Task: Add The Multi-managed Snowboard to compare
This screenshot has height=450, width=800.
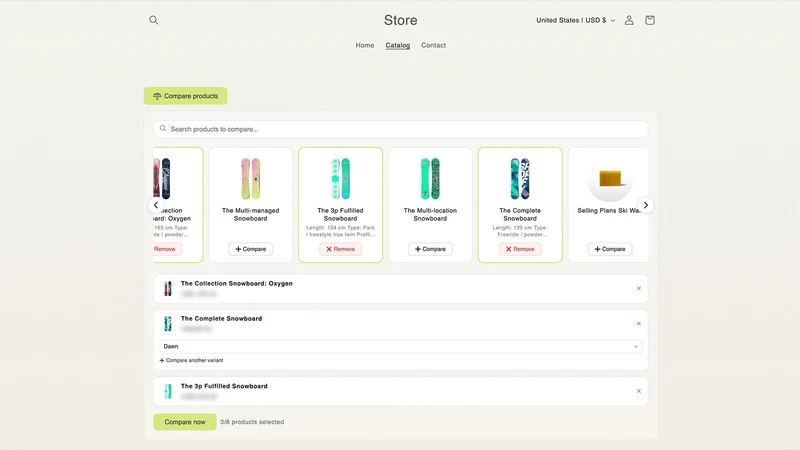Action: point(251,249)
